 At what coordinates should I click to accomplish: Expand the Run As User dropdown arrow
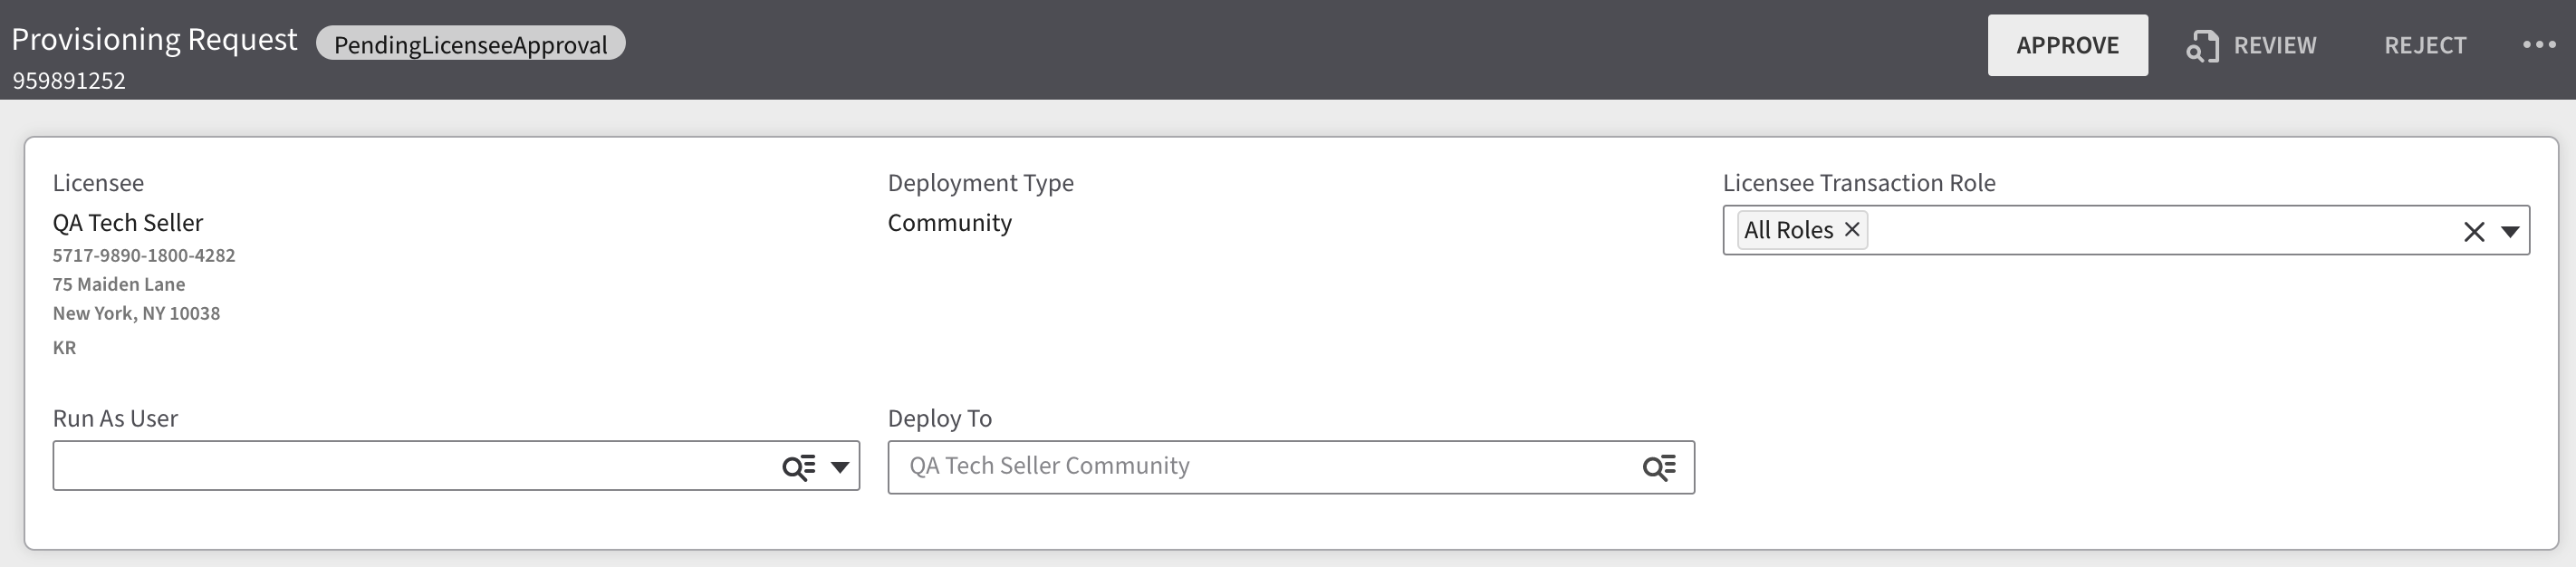click(x=840, y=467)
